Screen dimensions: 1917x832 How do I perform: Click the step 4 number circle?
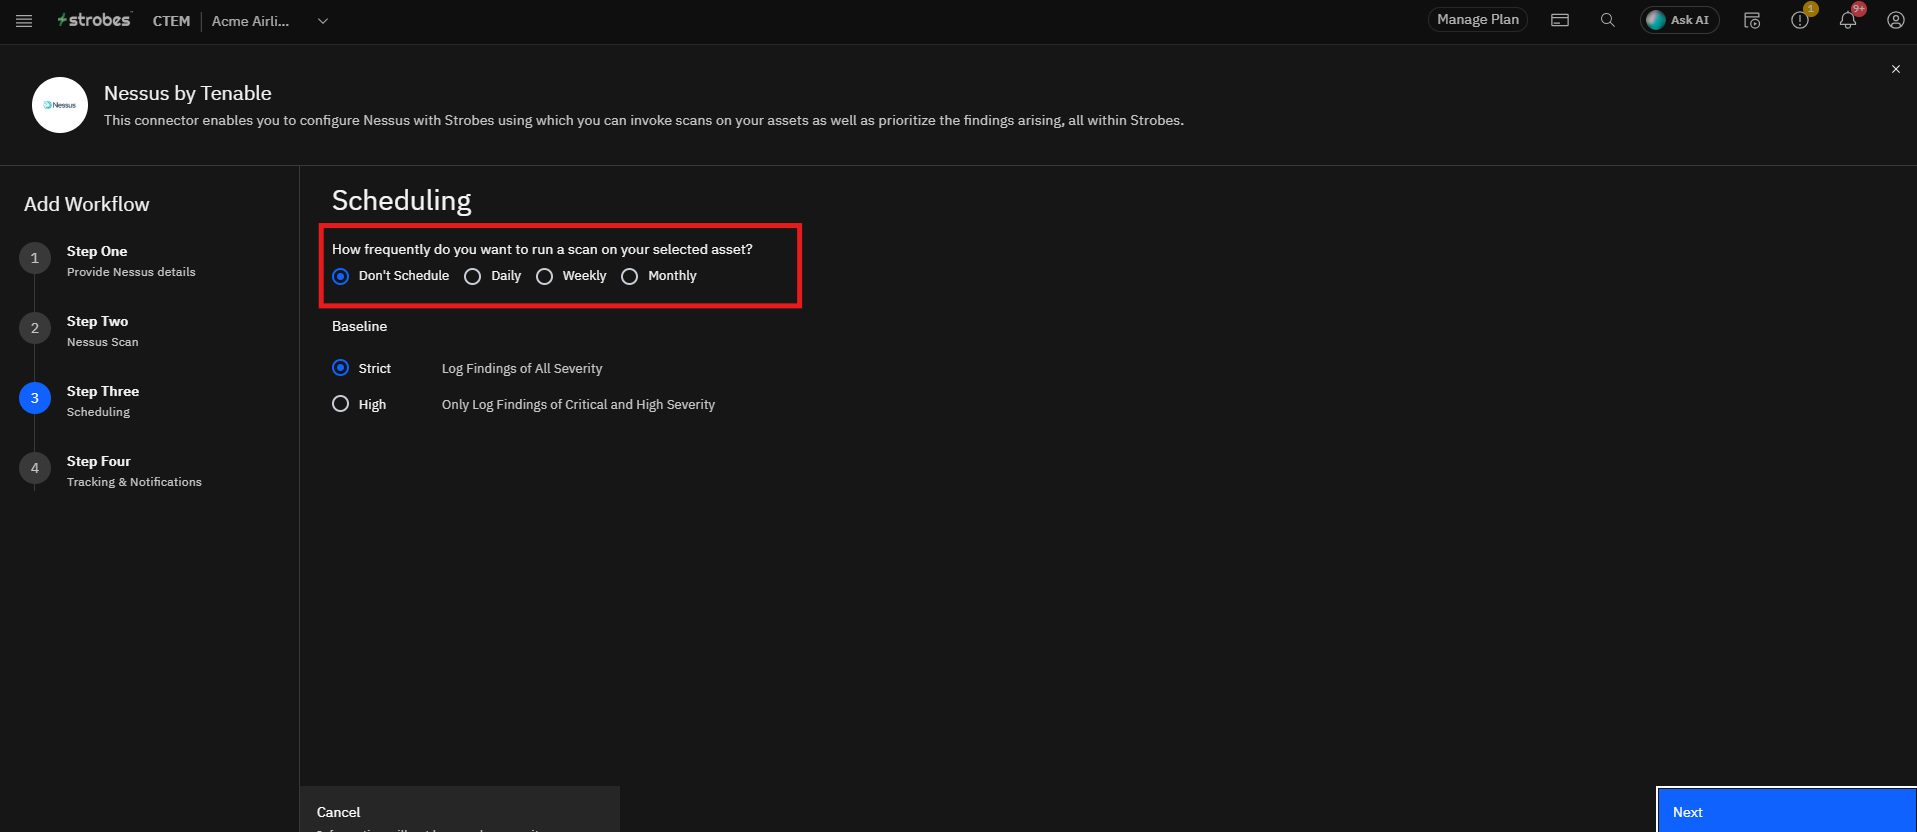35,468
